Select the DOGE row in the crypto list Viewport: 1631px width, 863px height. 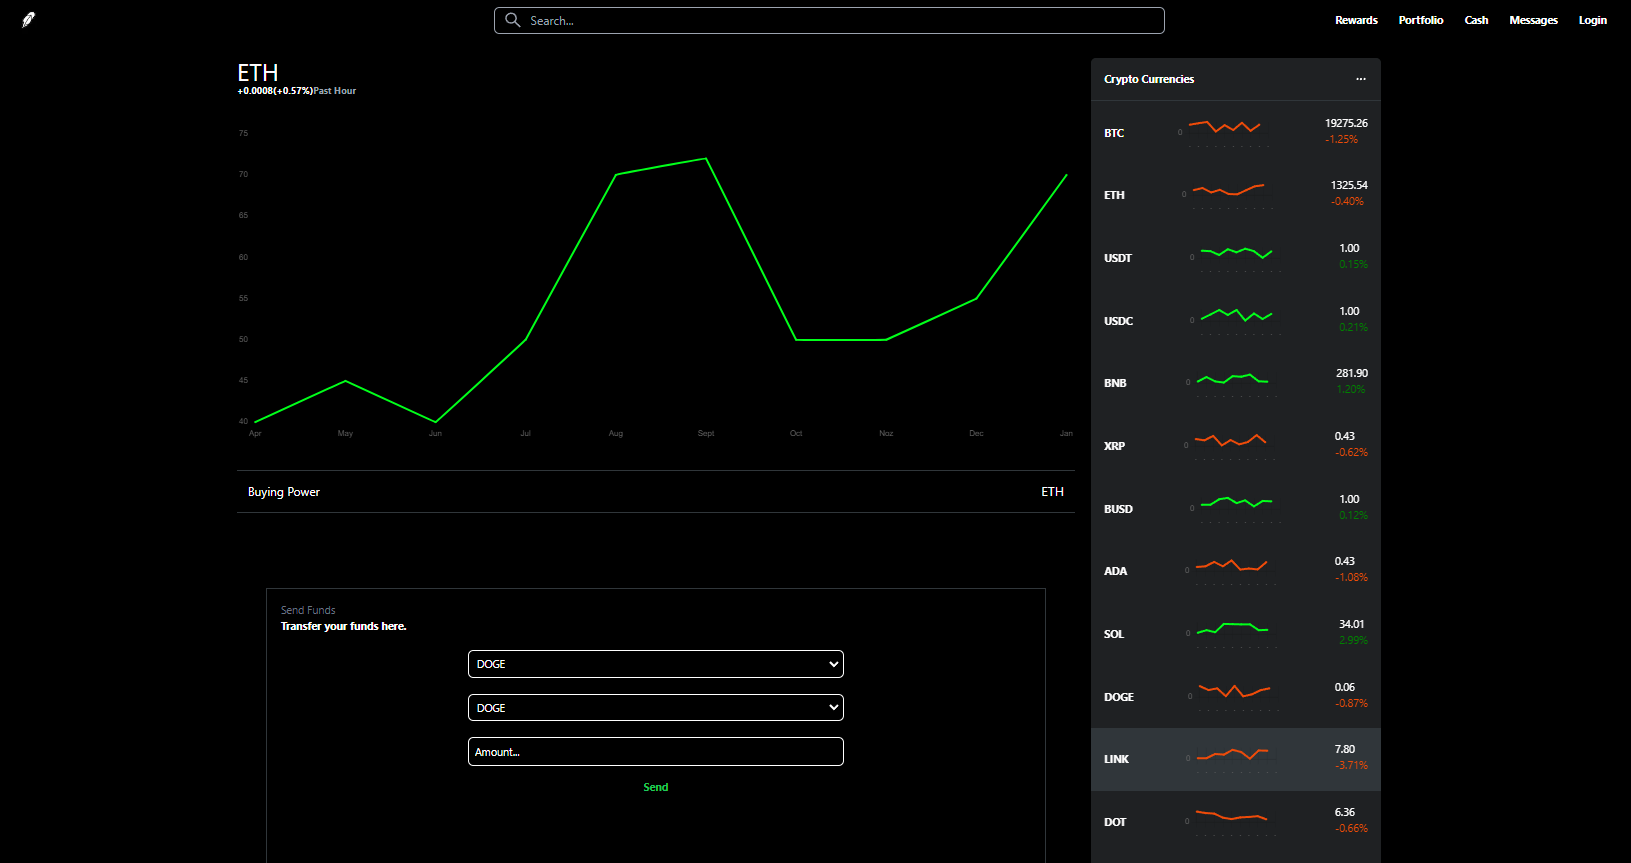click(1235, 697)
